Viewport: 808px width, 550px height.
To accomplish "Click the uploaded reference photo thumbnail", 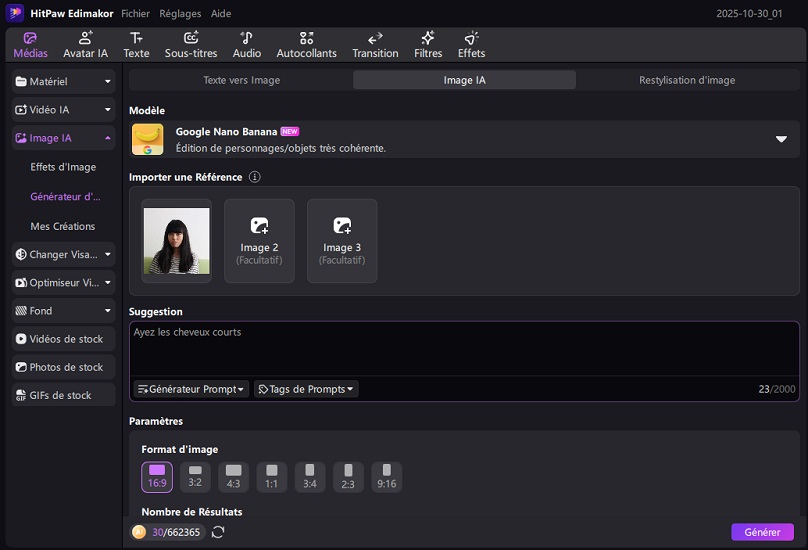I will click(x=177, y=240).
